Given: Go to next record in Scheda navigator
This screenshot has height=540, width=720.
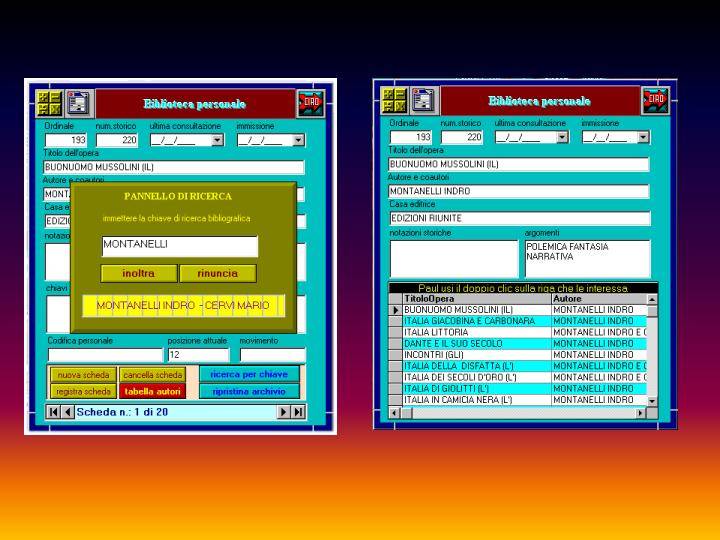Looking at the screenshot, I should click(283, 412).
